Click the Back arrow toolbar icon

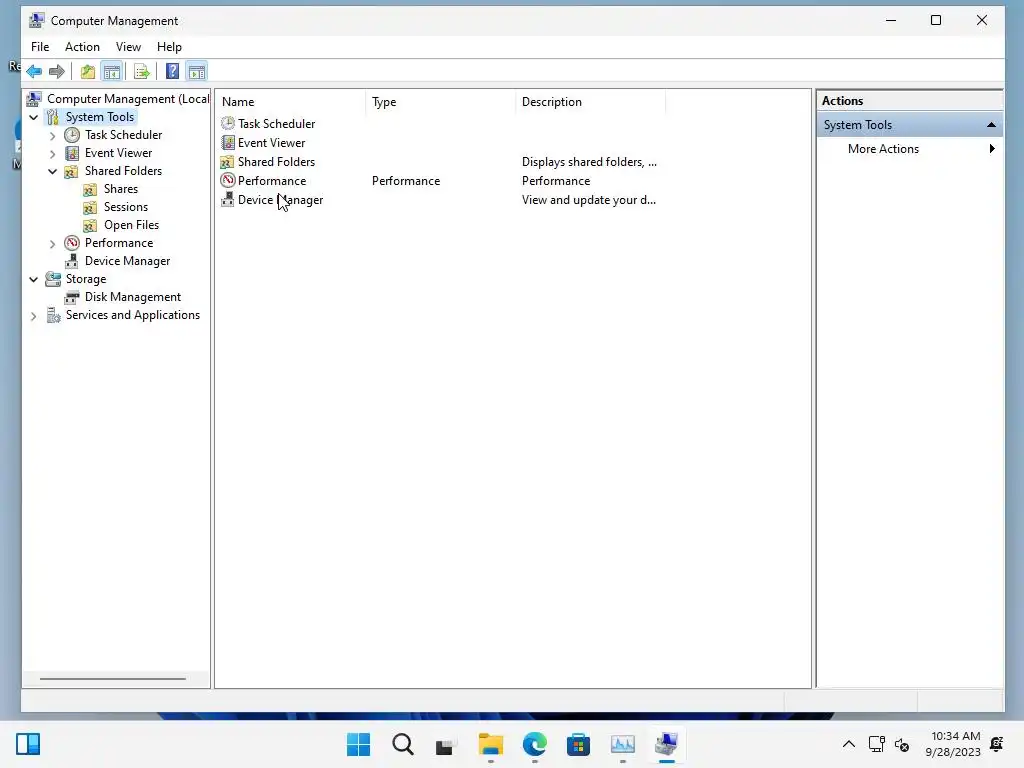[x=34, y=71]
